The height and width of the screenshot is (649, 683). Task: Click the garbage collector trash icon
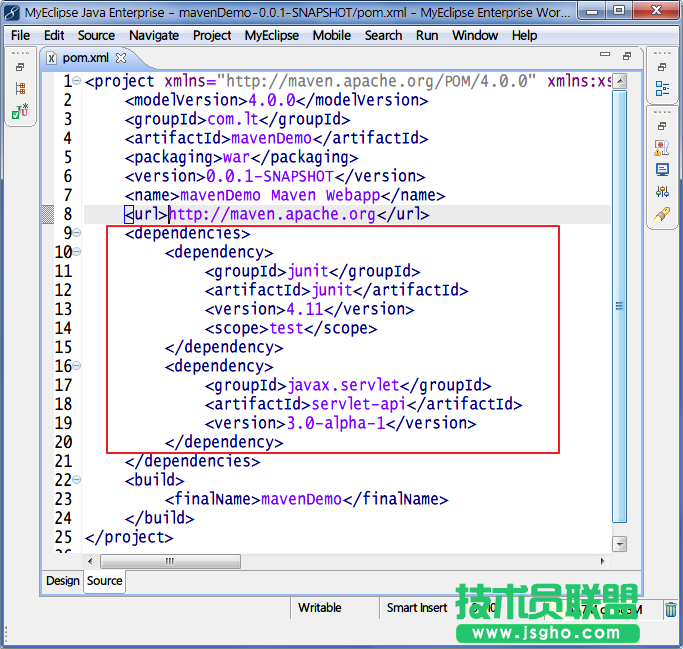pos(671,609)
